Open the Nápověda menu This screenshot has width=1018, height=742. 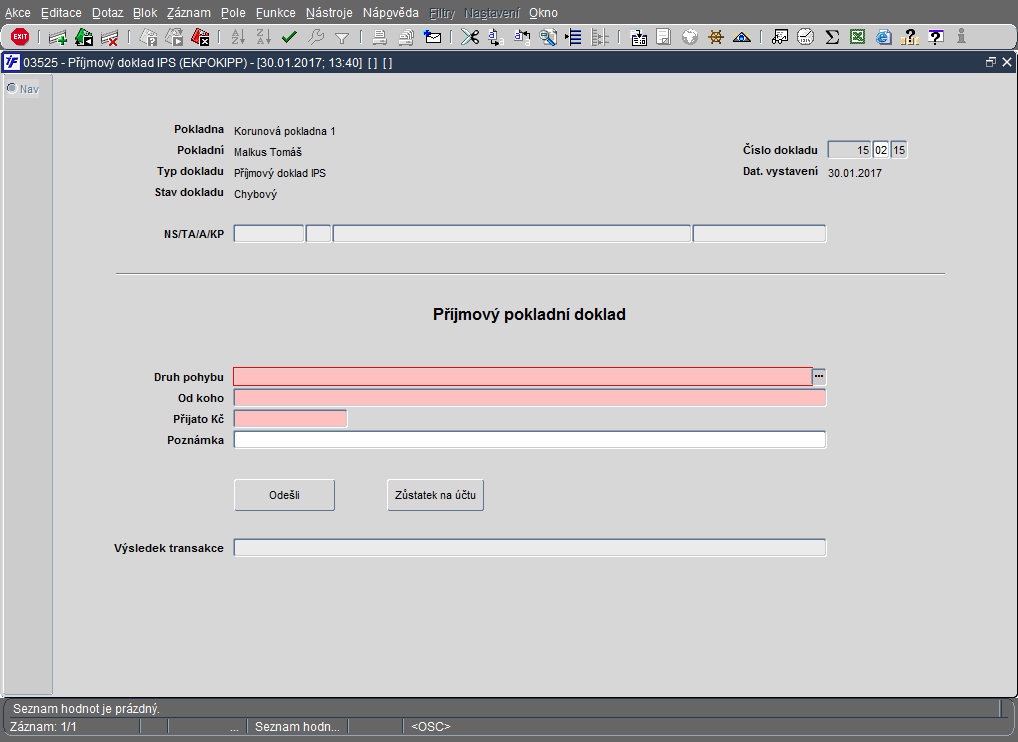(x=391, y=12)
